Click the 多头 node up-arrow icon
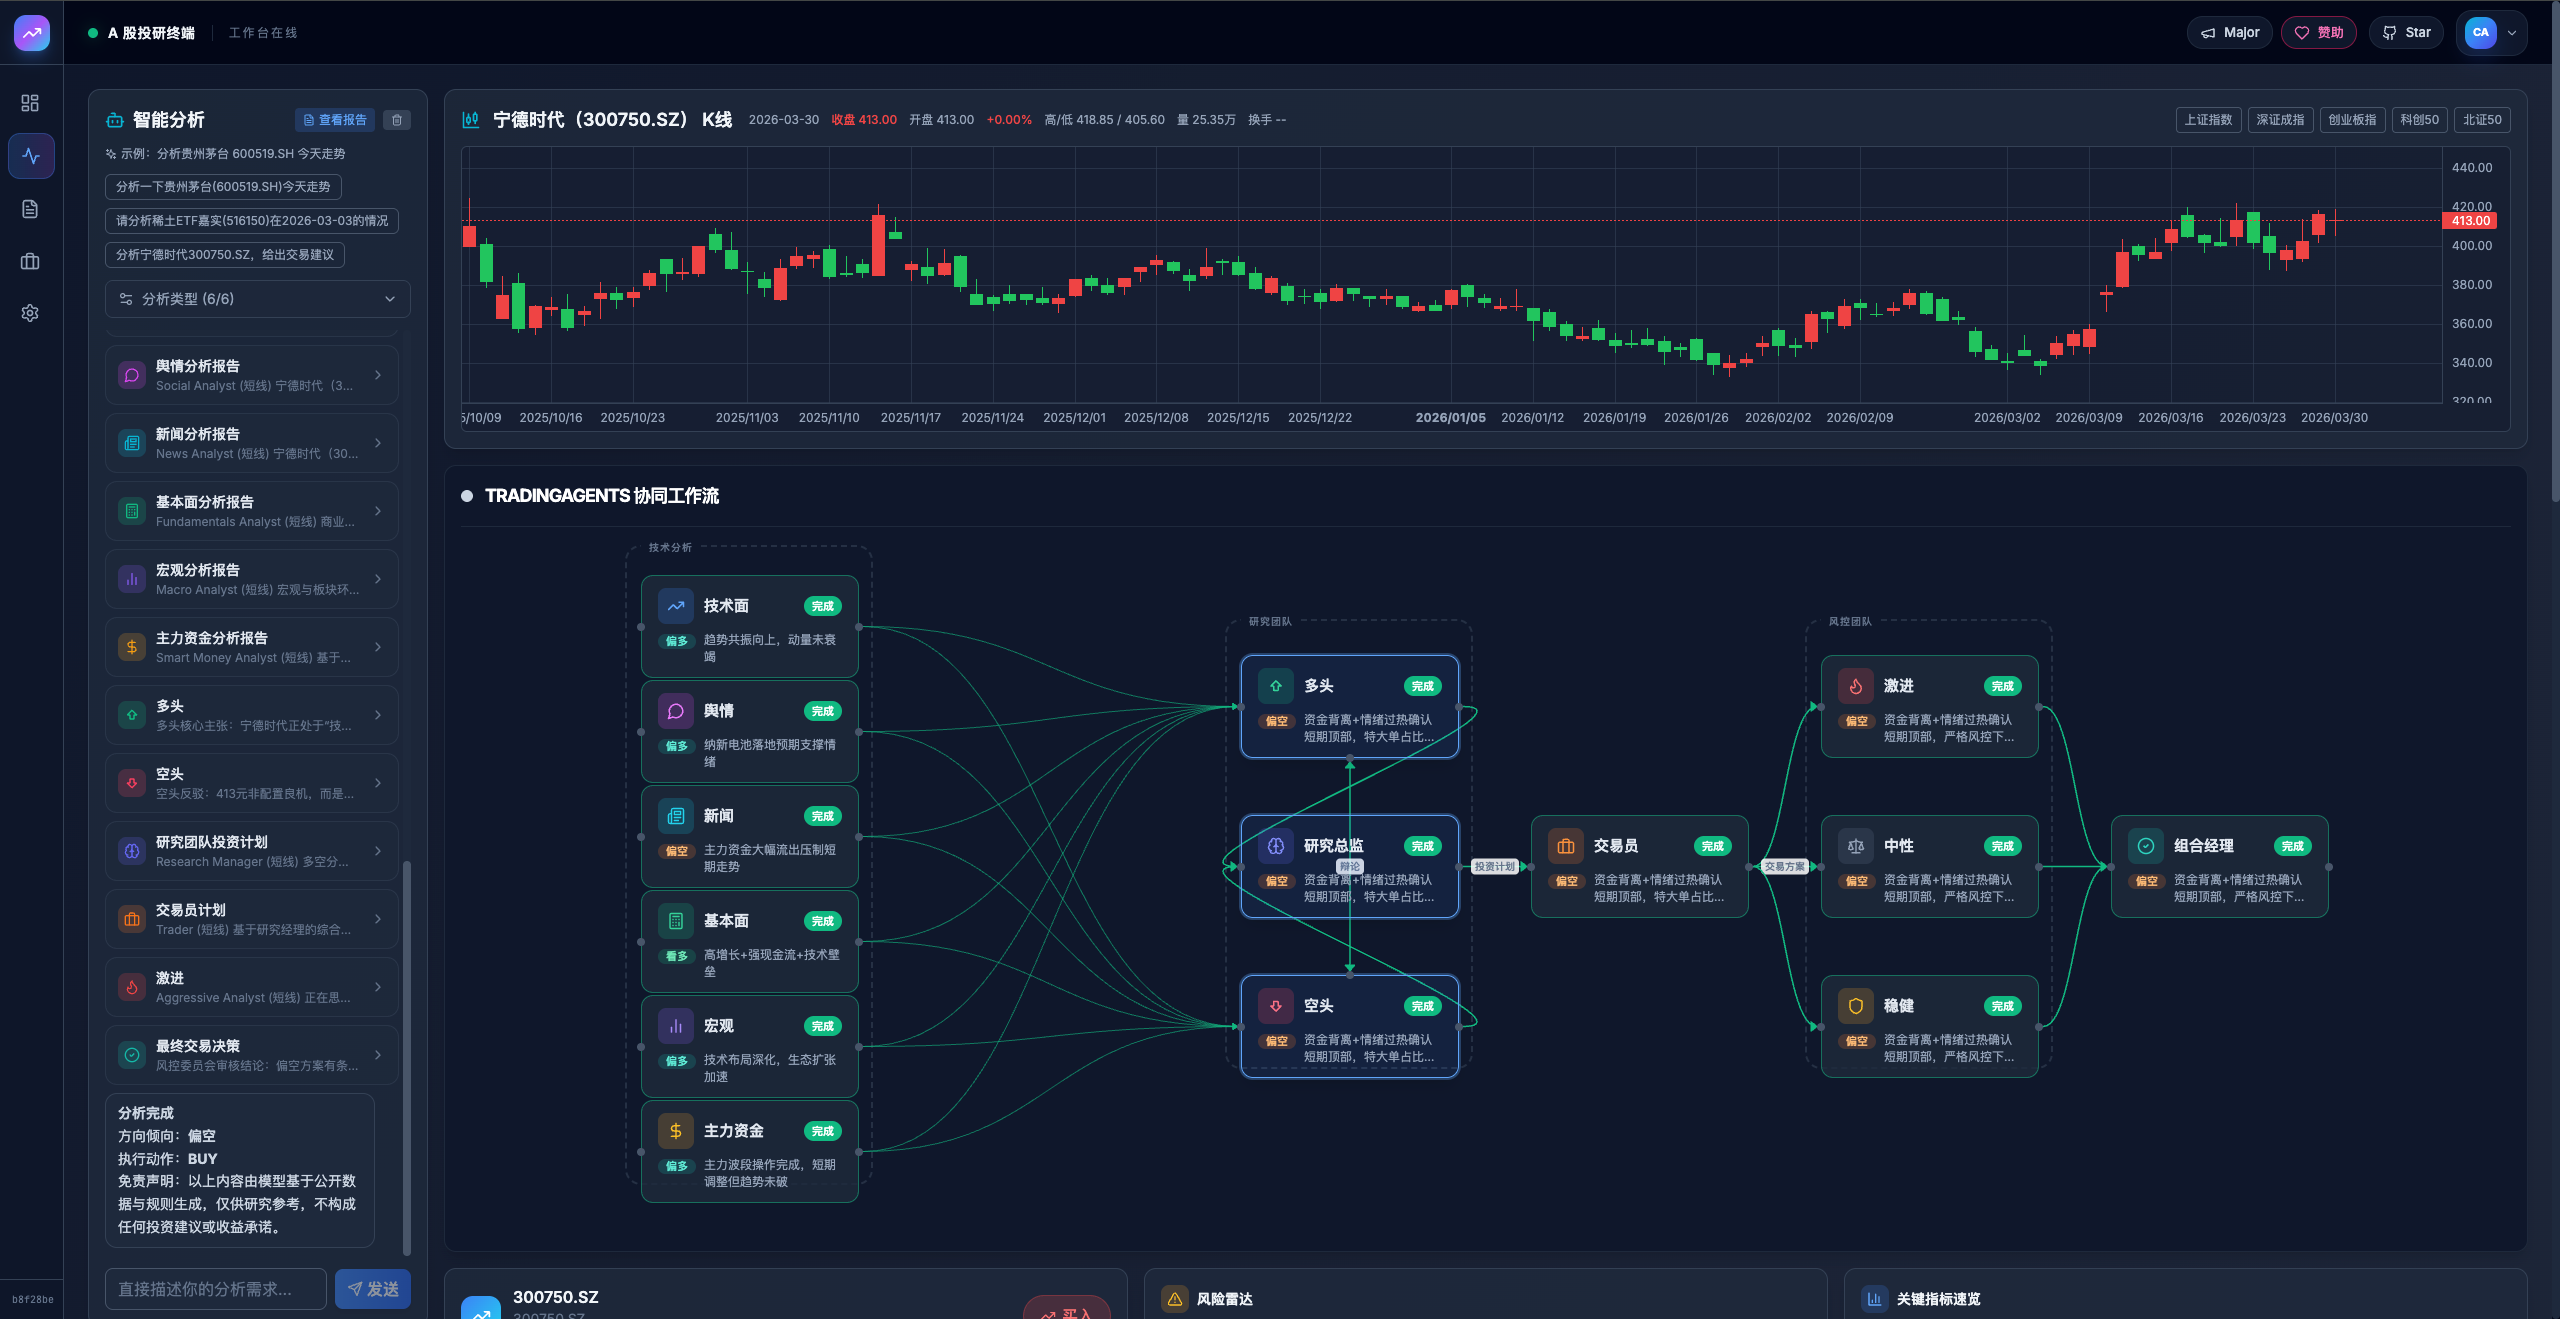The image size is (2560, 1319). pos(1276,686)
